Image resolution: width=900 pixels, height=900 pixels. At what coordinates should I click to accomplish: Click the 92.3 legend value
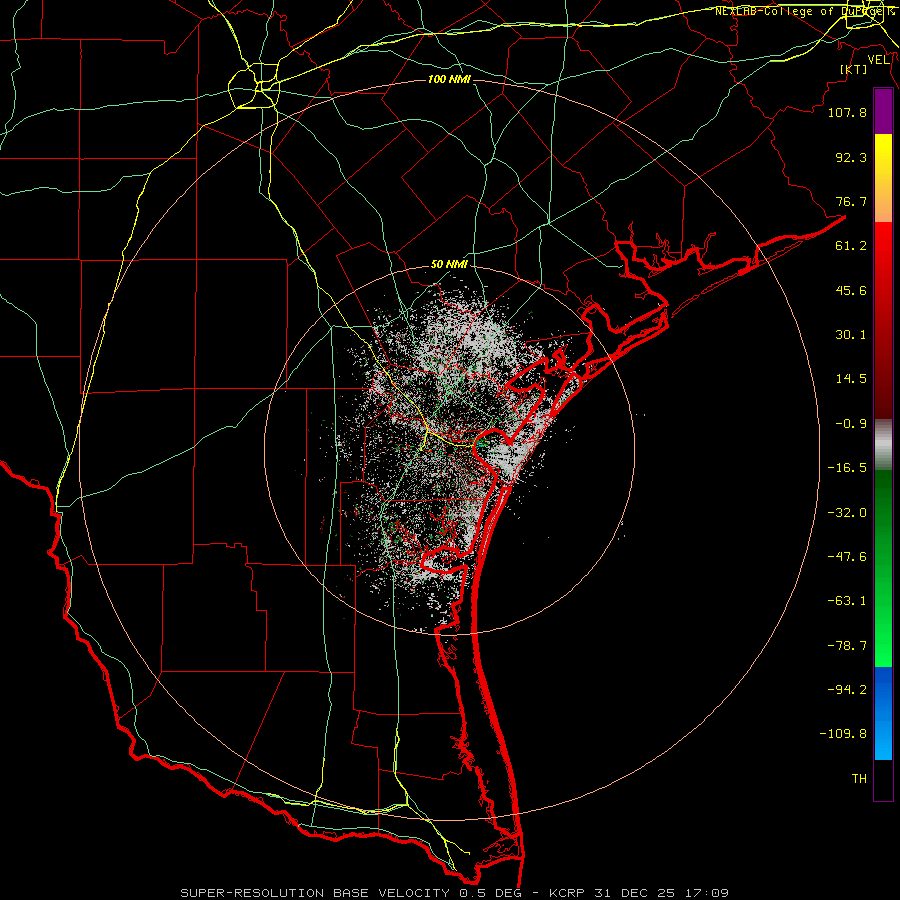click(851, 157)
